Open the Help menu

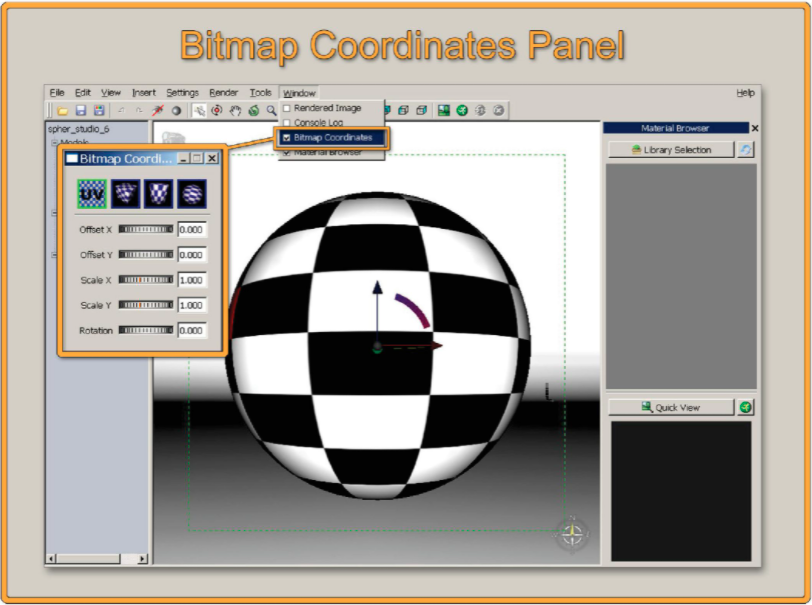(x=746, y=93)
